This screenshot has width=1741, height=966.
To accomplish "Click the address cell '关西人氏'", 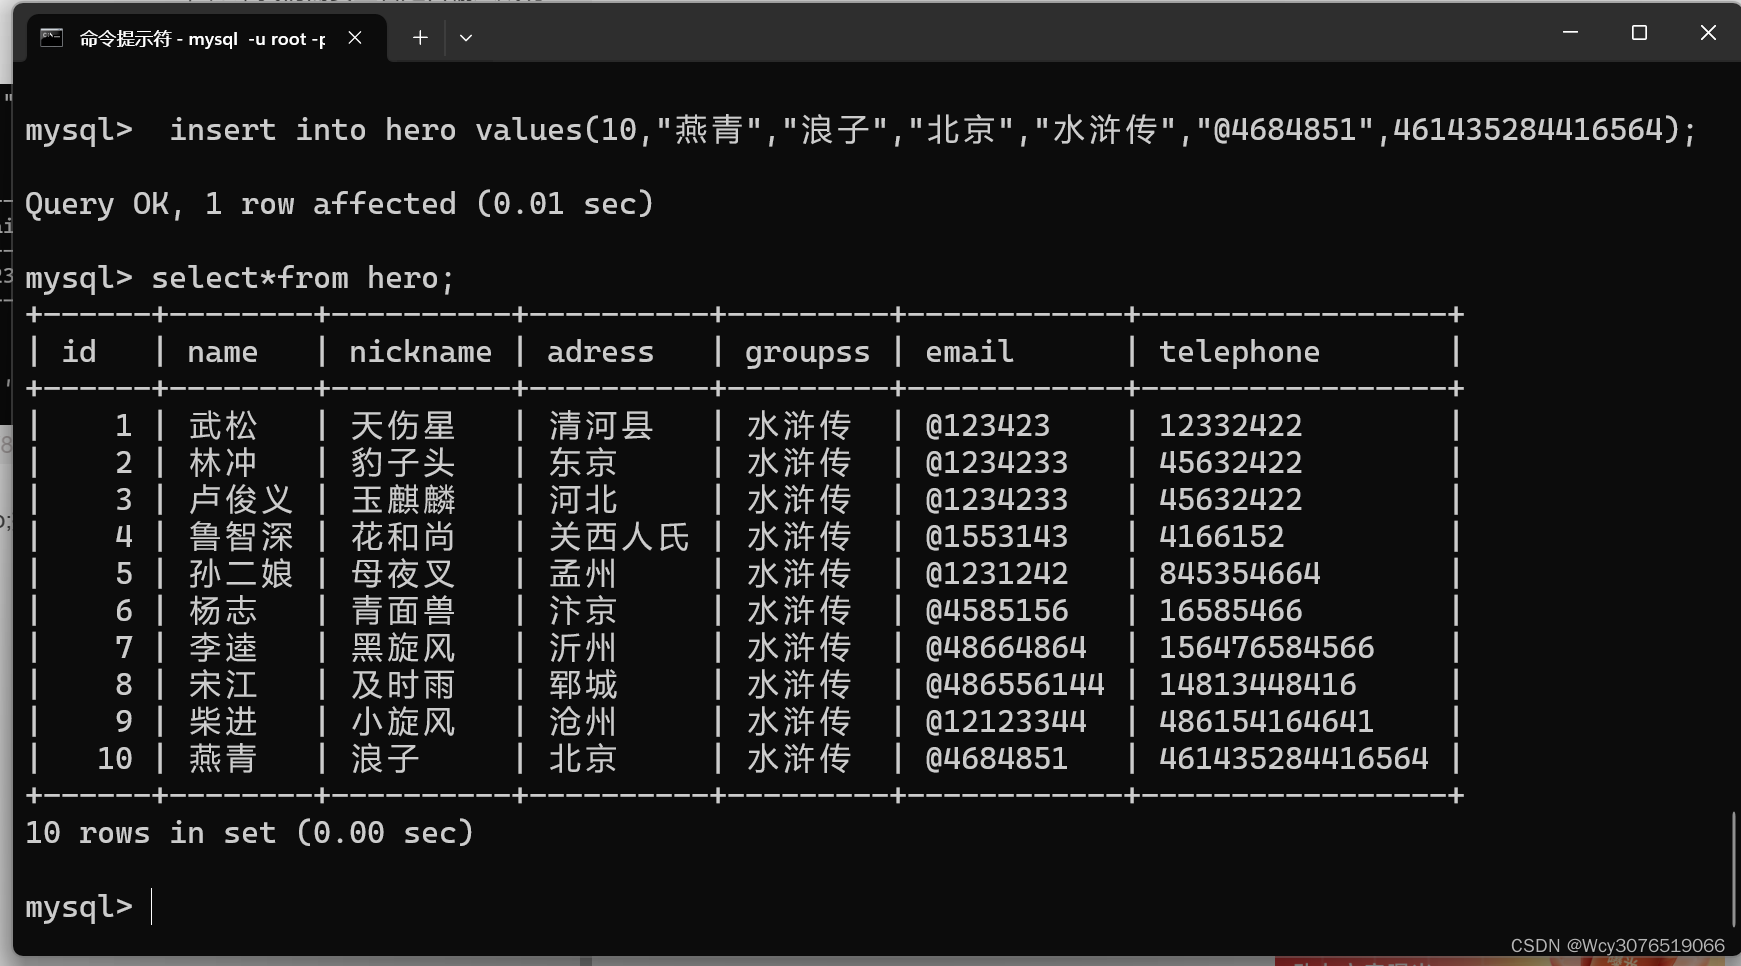I will (619, 537).
